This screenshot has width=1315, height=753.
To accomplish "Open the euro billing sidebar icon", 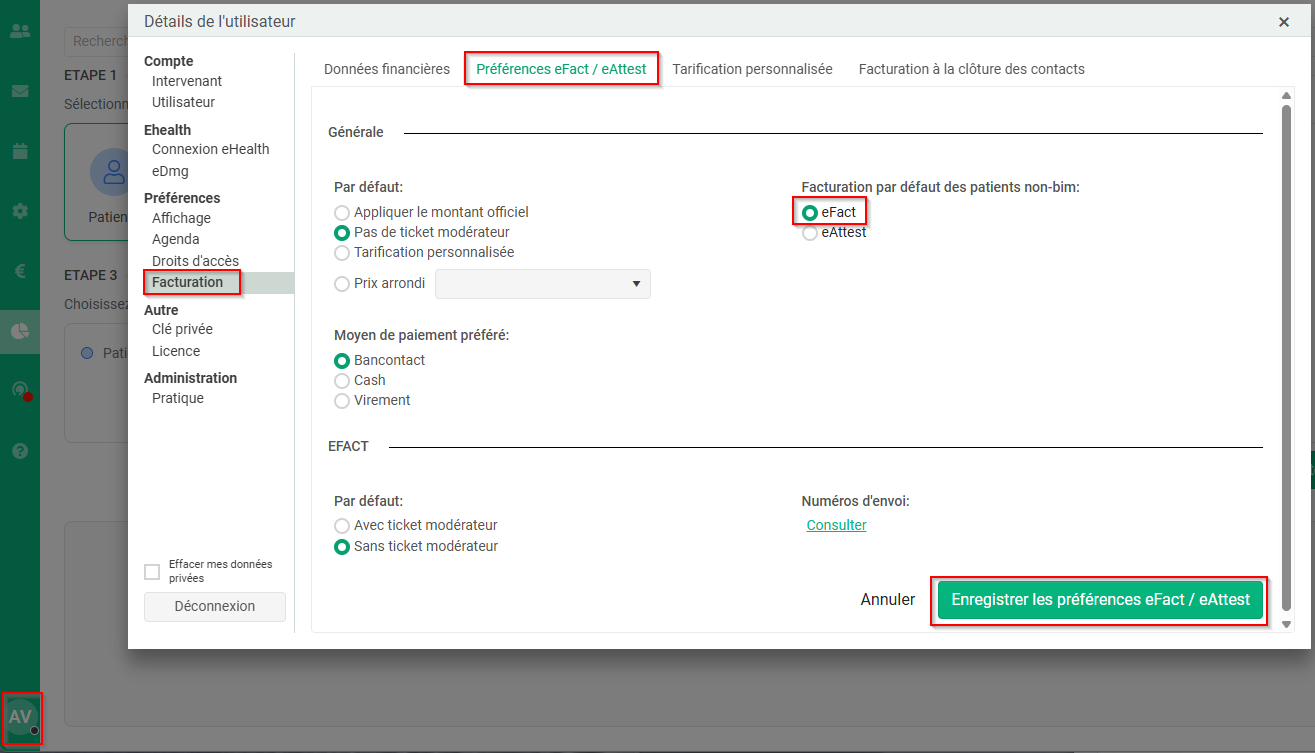I will [x=19, y=270].
